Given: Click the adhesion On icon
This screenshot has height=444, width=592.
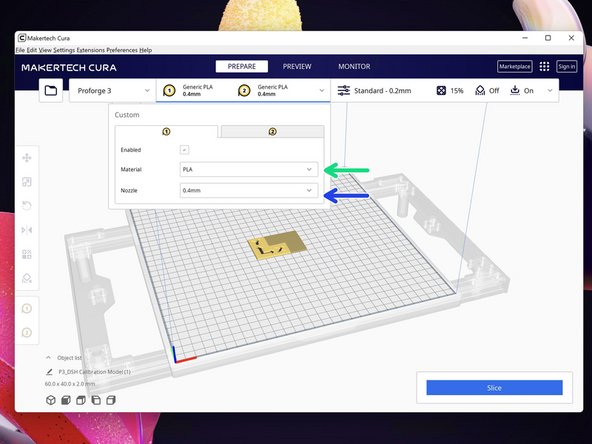Looking at the screenshot, I should click(515, 91).
